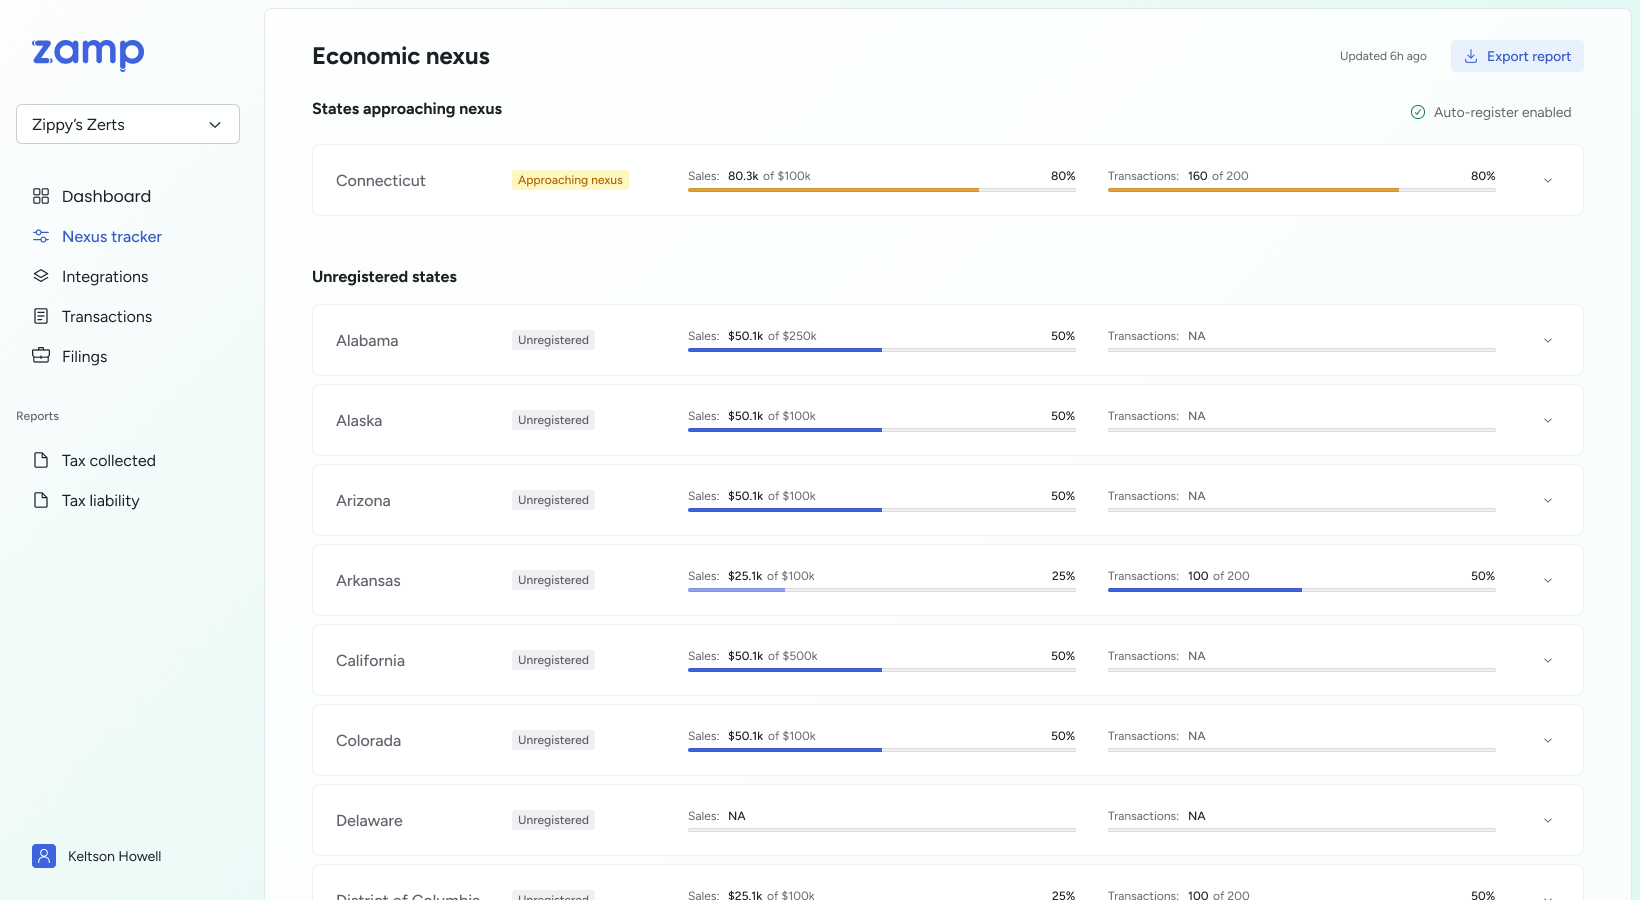Expand the Alabama row details

click(x=1548, y=341)
